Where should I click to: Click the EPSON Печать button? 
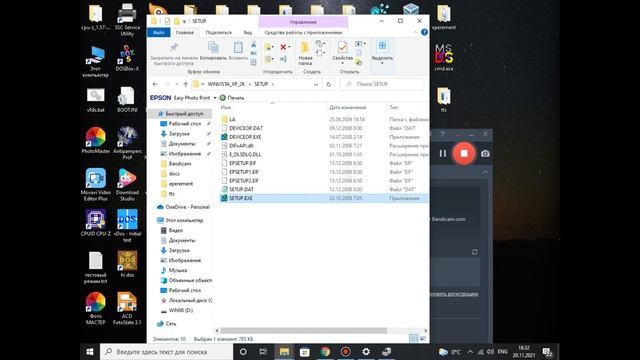point(232,98)
